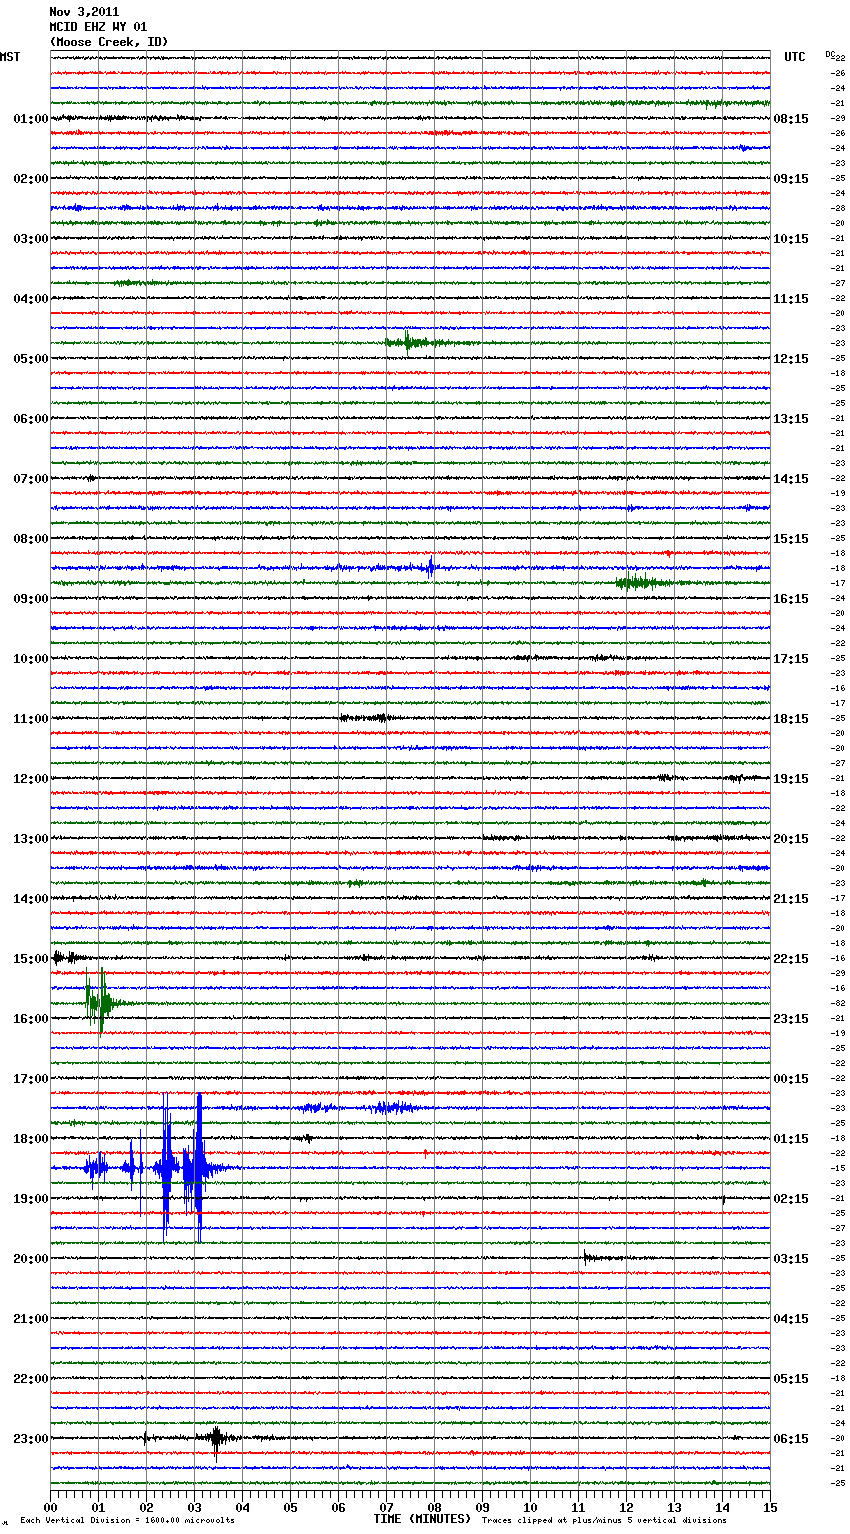Click the 01:15 UTC time label
The width and height of the screenshot is (850, 1534).
791,1139
